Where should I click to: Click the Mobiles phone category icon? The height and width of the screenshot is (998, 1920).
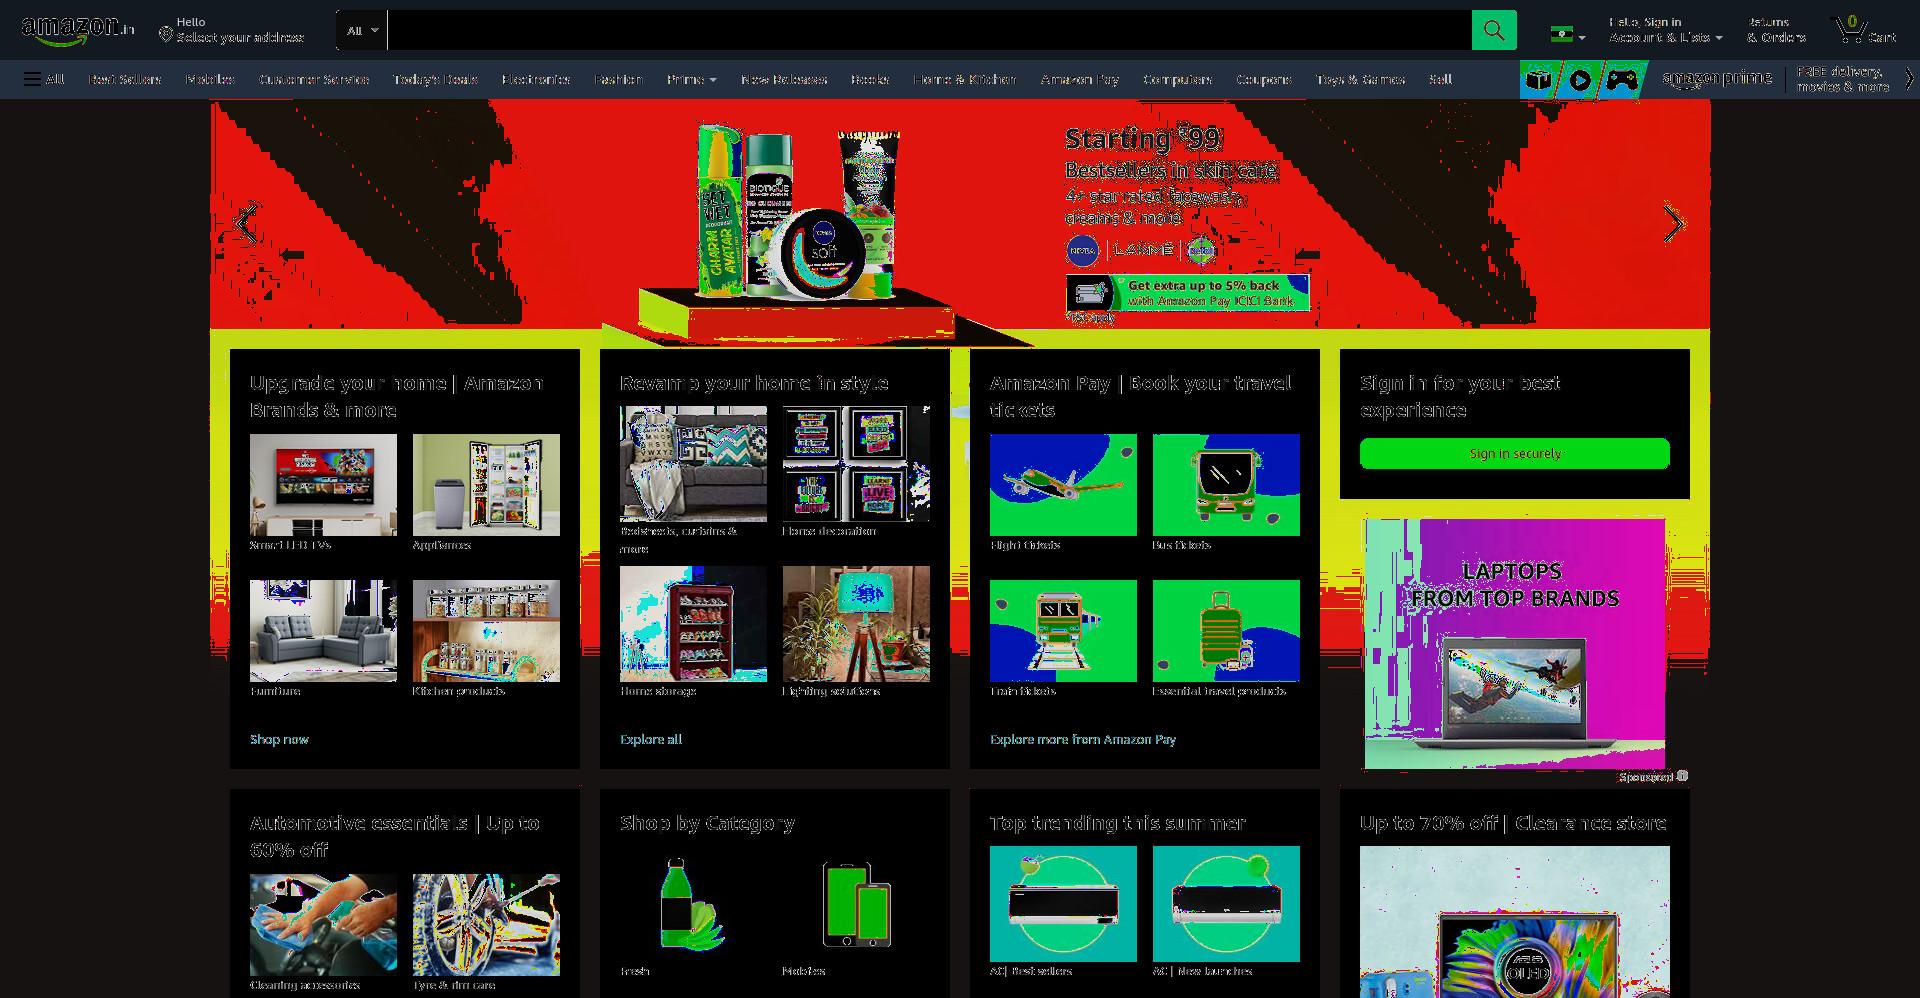[x=856, y=904]
